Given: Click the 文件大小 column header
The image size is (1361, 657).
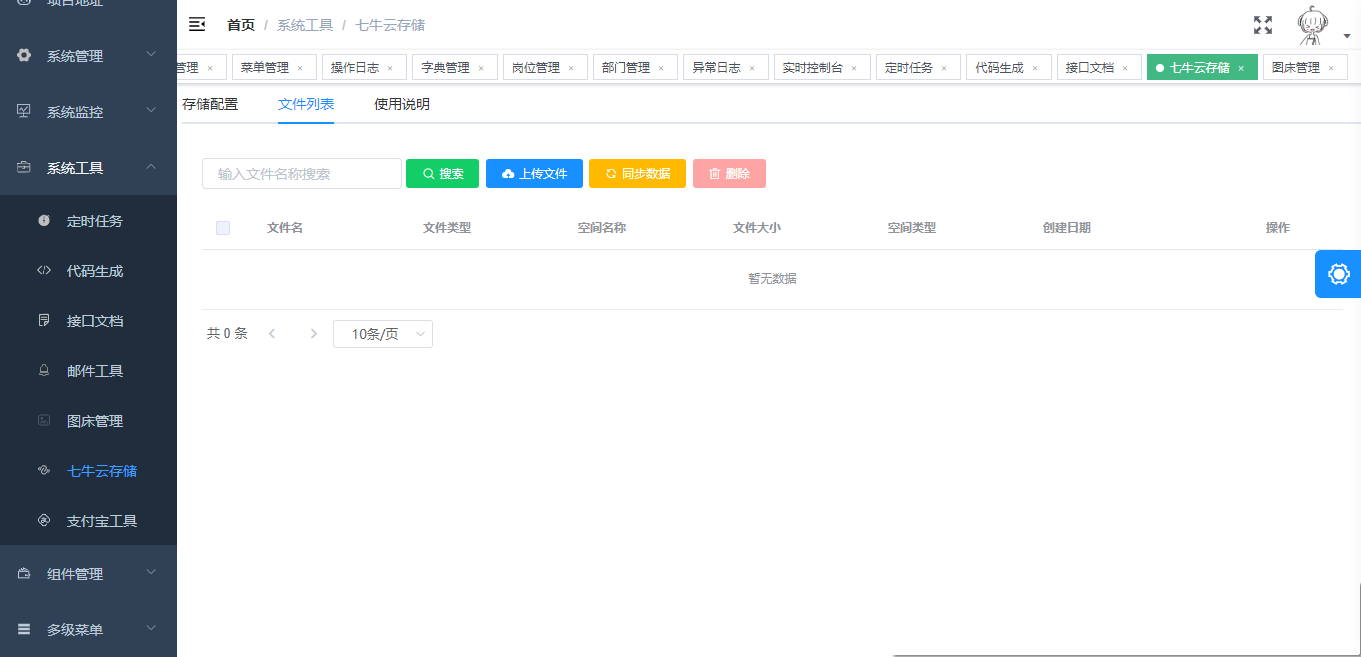Looking at the screenshot, I should pyautogui.click(x=757, y=228).
